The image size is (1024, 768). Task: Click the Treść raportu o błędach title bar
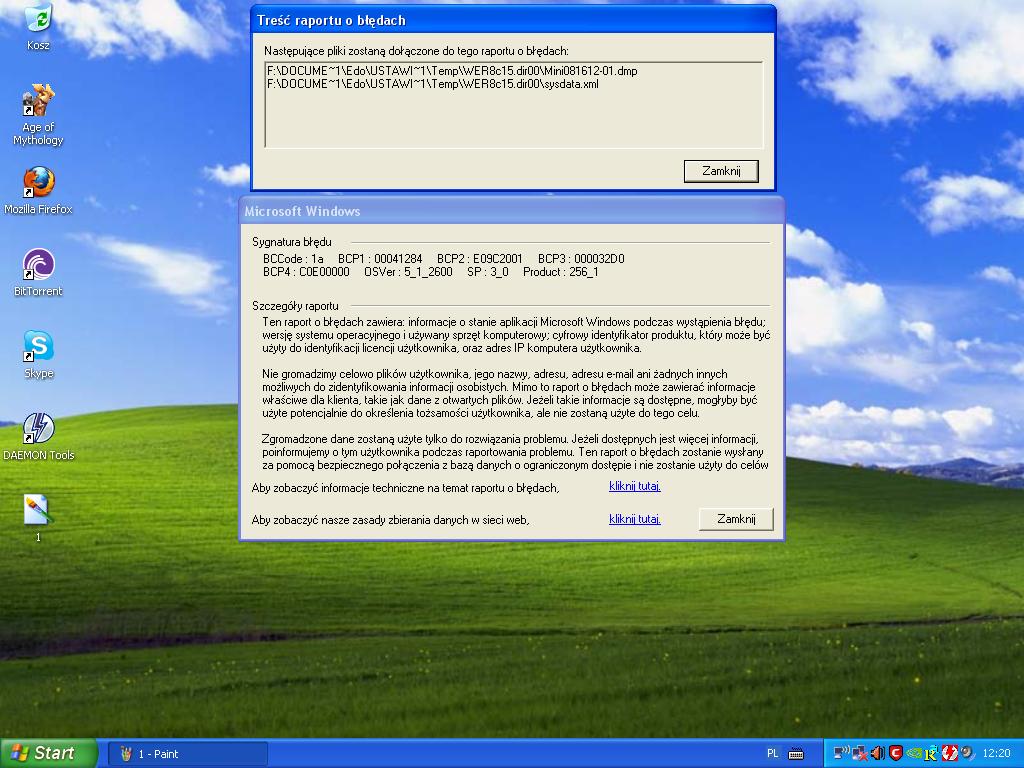[513, 20]
